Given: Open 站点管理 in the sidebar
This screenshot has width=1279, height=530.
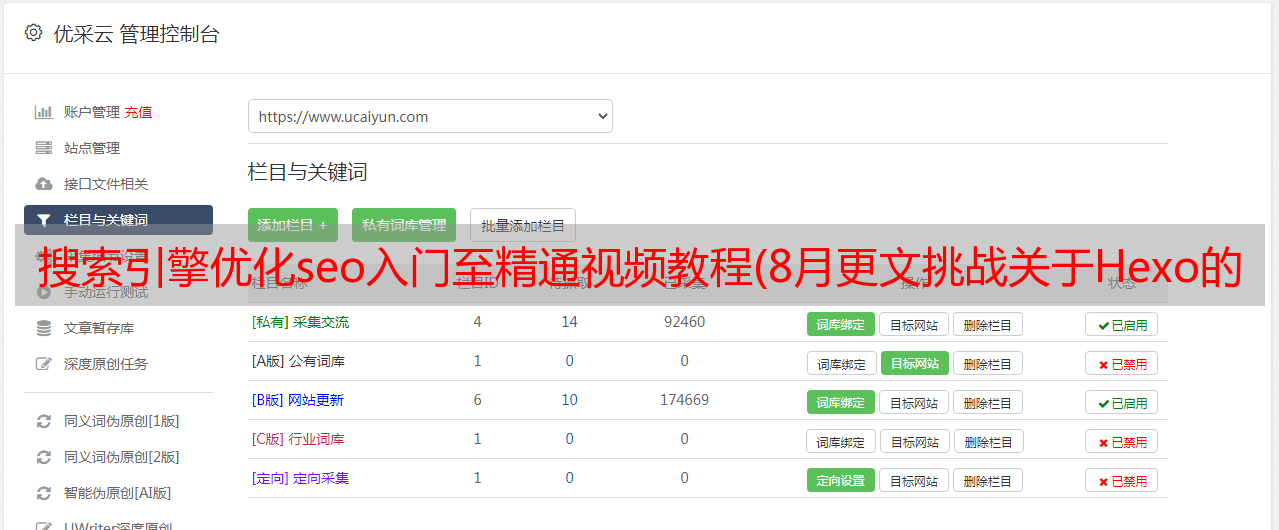Looking at the screenshot, I should pos(92,148).
